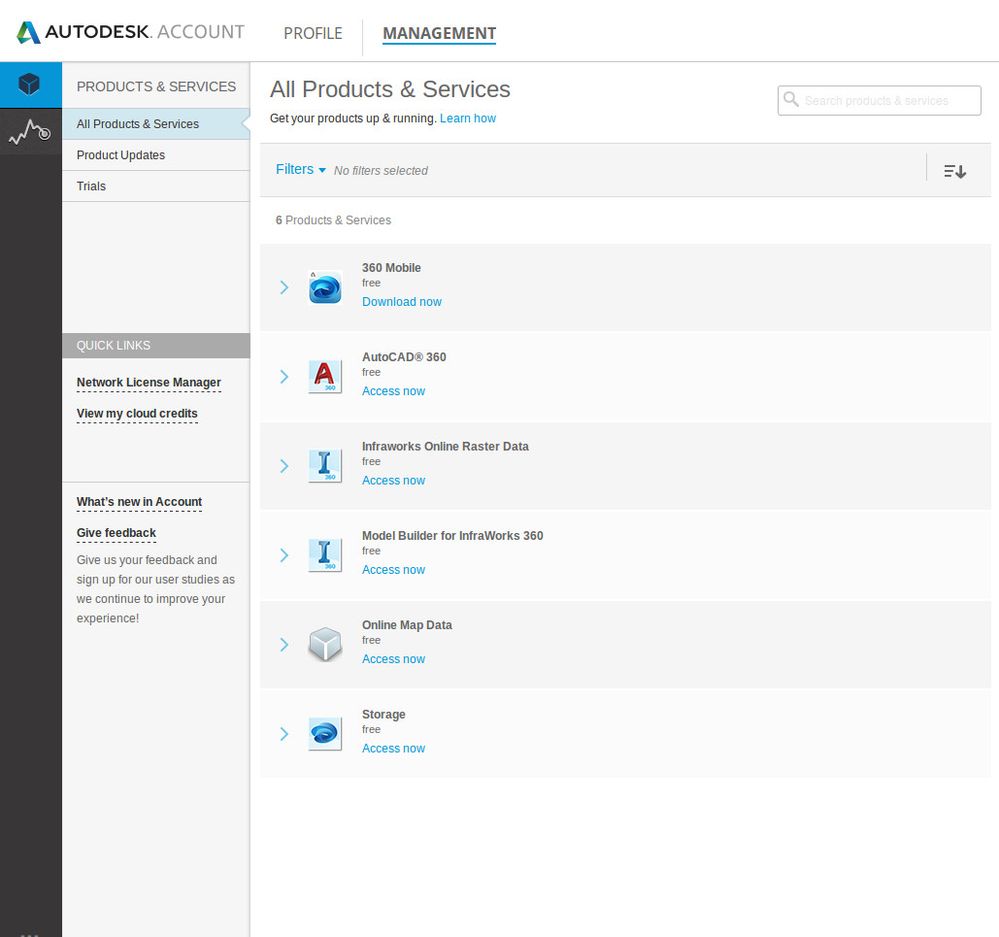Click the 6 Products & Services count

point(333,220)
